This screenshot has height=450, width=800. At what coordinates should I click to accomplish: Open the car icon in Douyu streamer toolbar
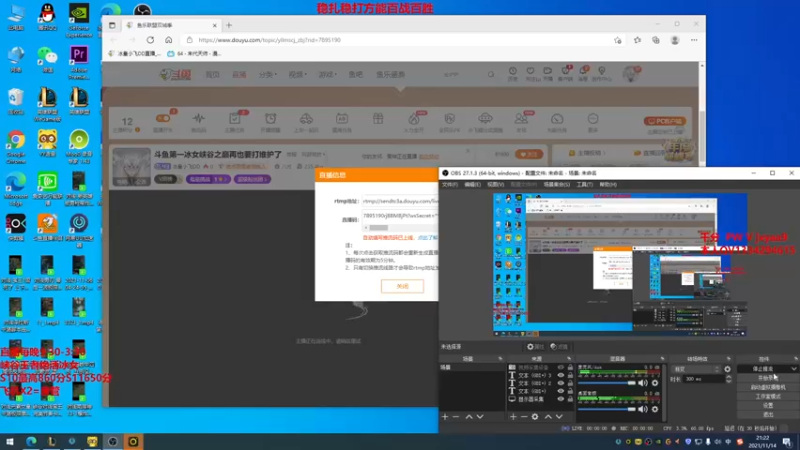coord(306,119)
